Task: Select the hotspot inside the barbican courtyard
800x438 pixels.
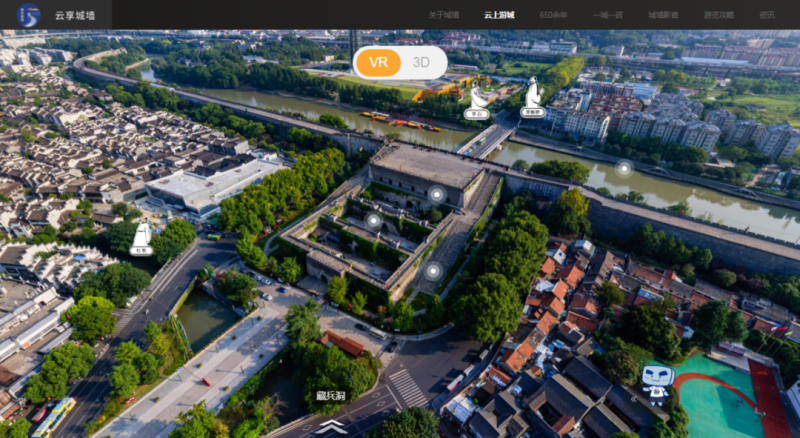Action: click(373, 221)
